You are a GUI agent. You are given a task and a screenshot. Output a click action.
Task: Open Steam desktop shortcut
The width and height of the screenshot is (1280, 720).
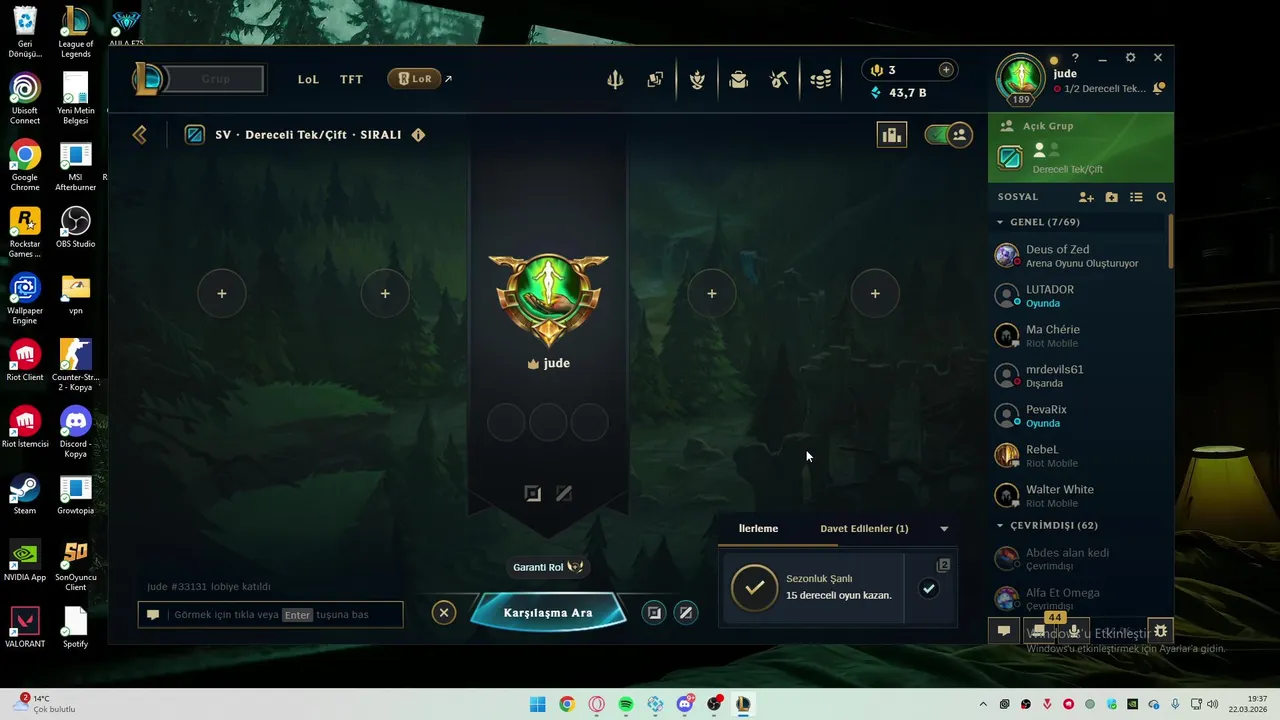[x=25, y=495]
